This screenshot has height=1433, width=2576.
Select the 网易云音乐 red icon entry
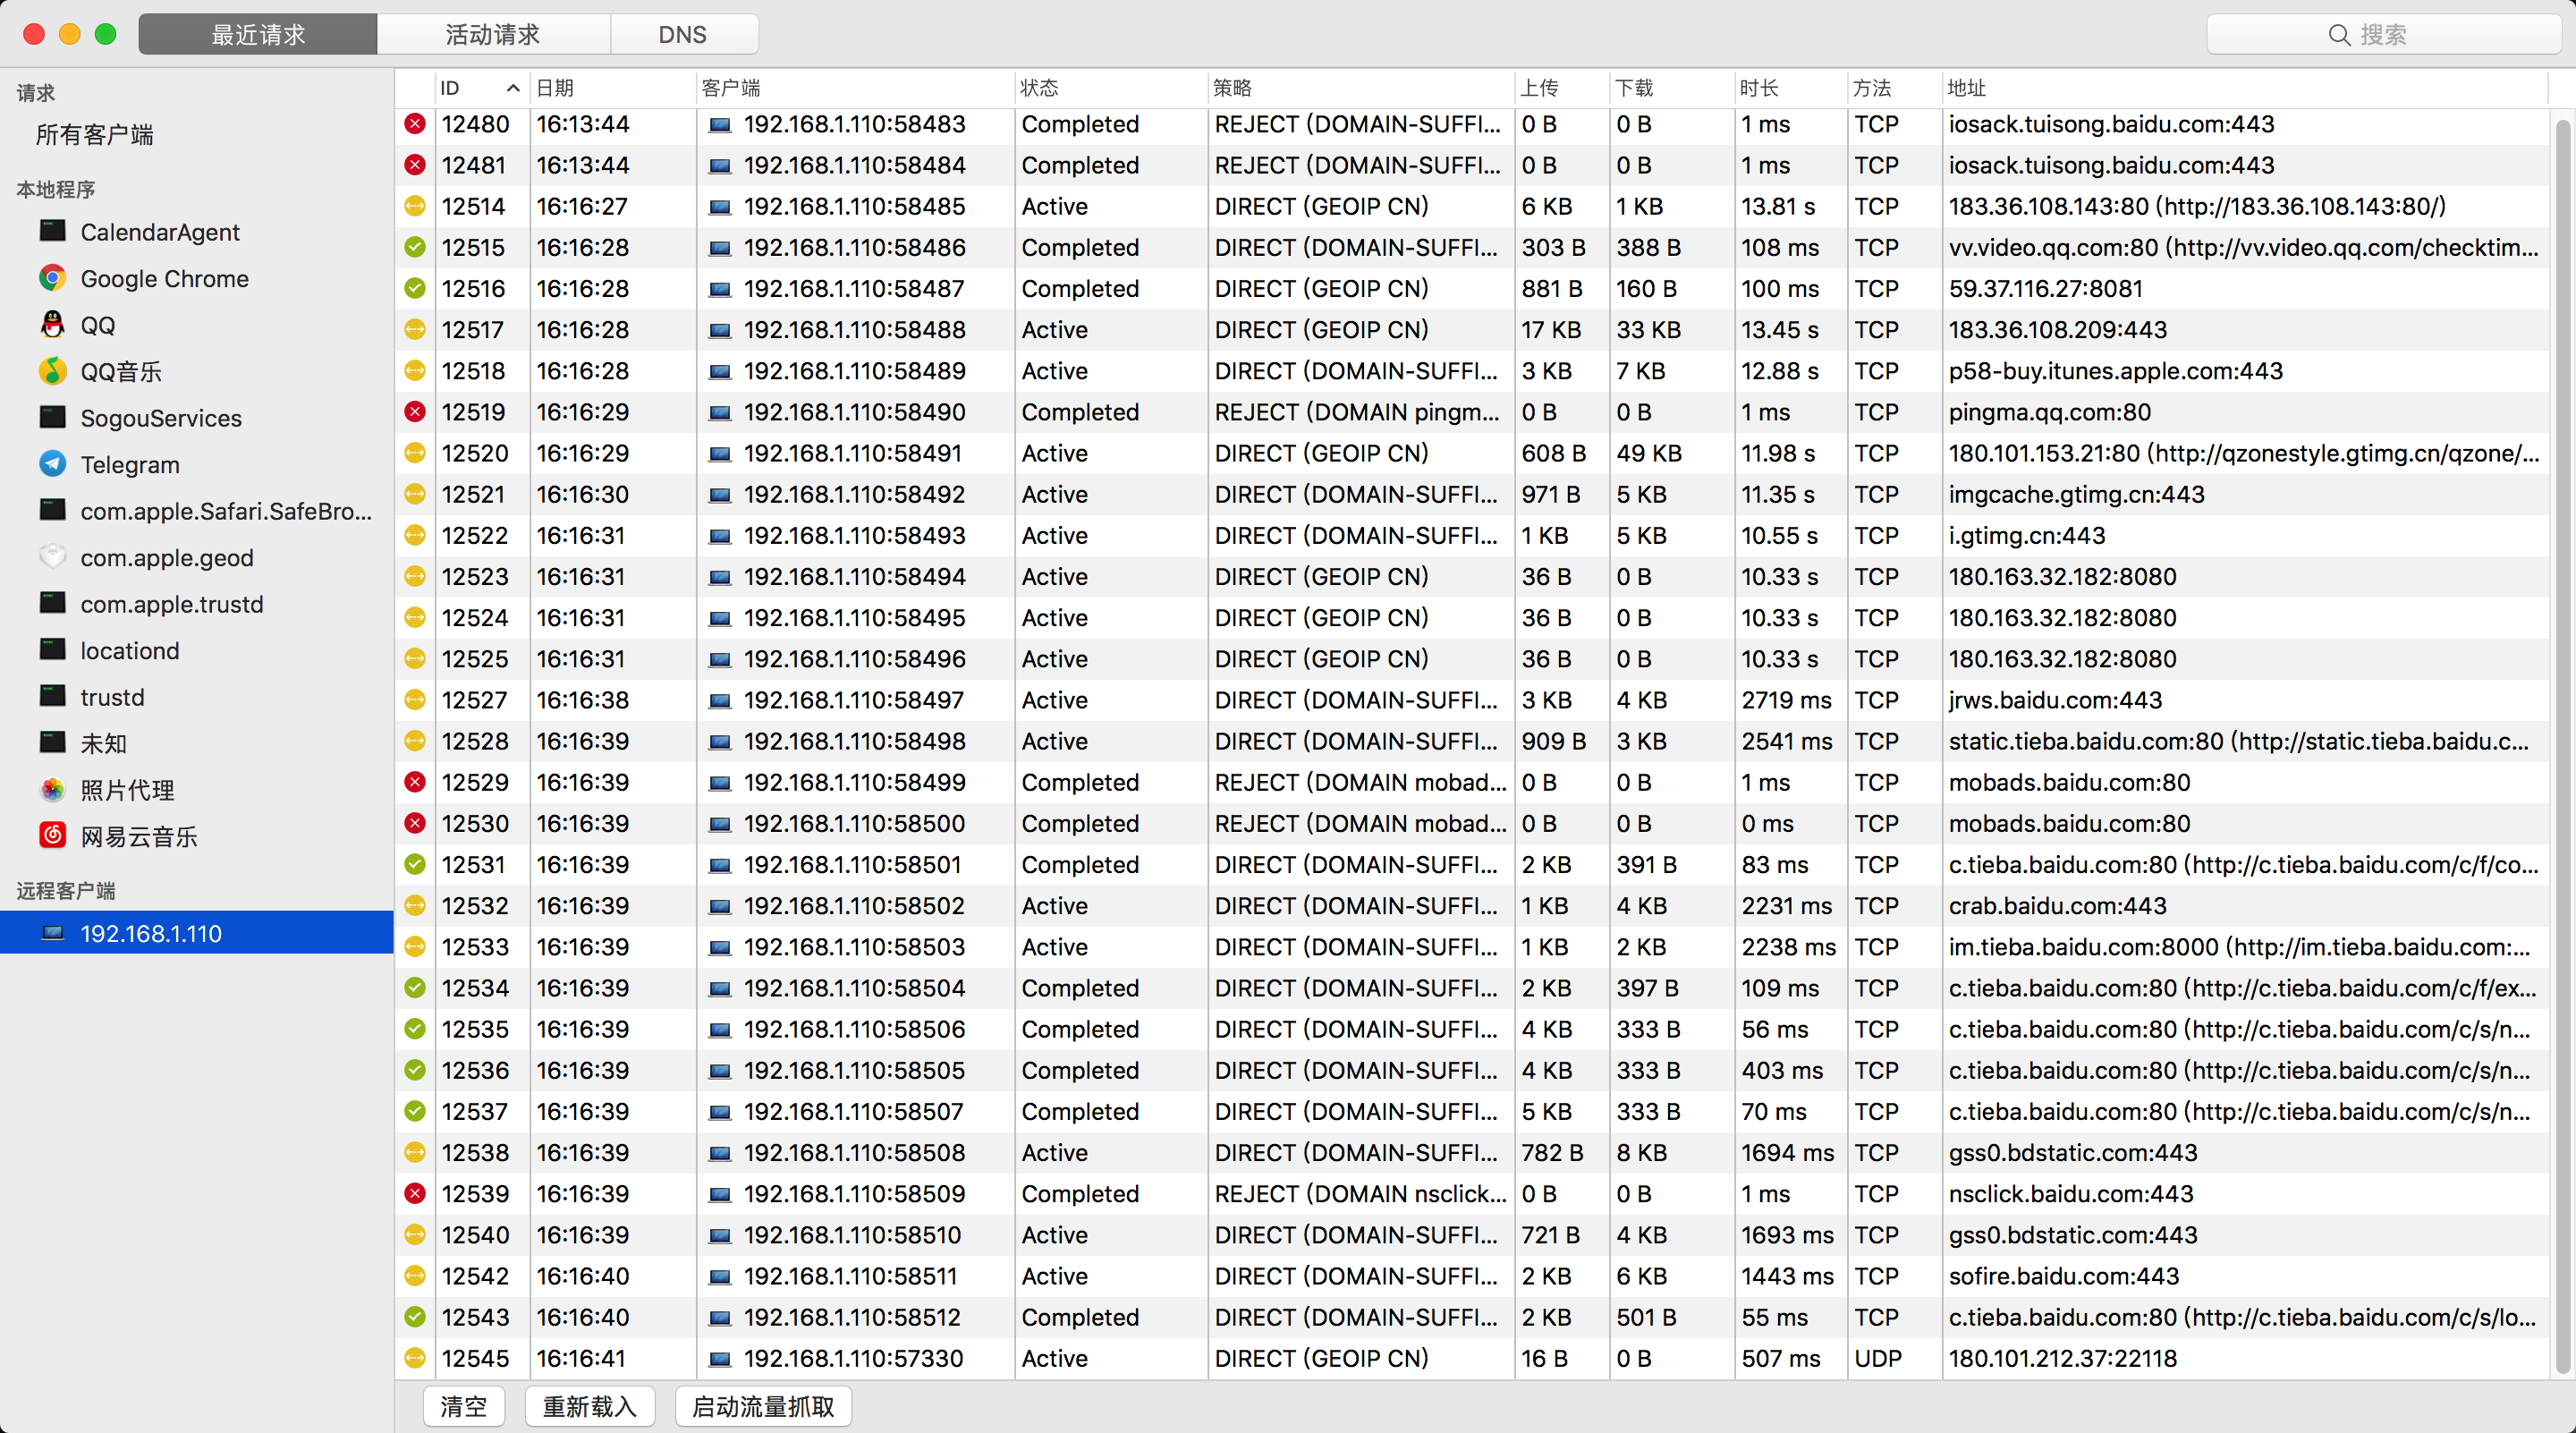(x=52, y=836)
